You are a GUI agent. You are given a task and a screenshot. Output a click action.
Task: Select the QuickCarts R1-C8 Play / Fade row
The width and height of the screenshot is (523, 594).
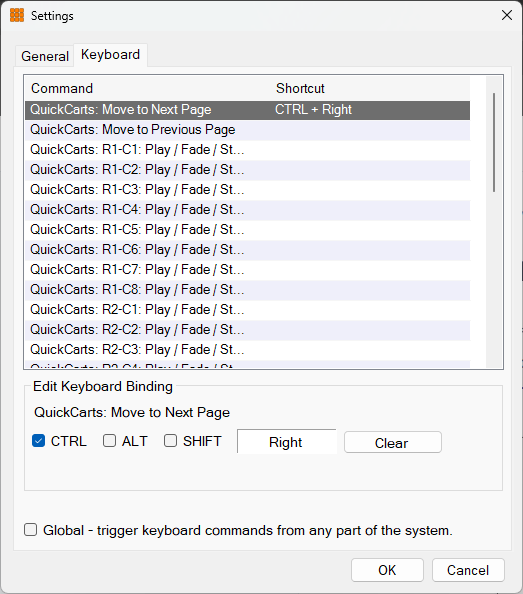click(x=248, y=290)
